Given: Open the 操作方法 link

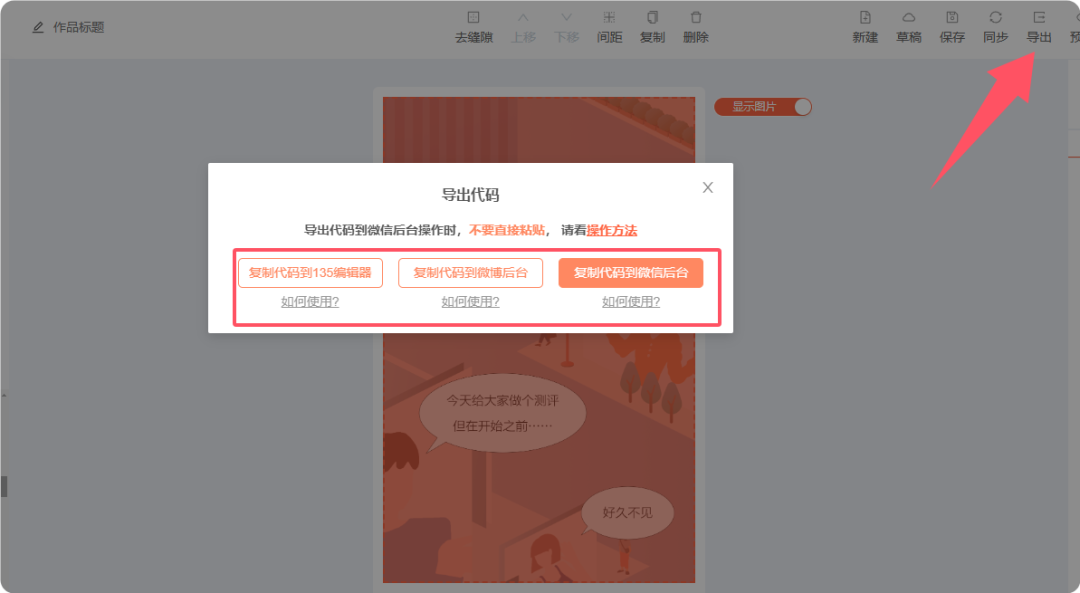Looking at the screenshot, I should coord(612,230).
